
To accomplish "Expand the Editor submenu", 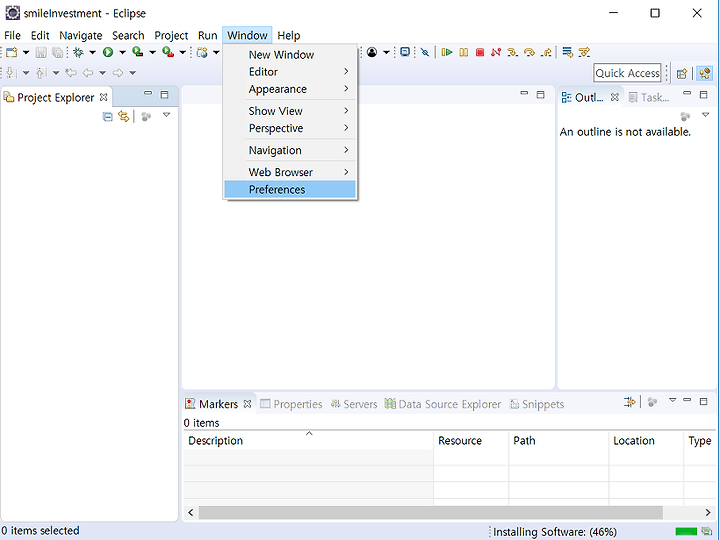I will tap(290, 72).
